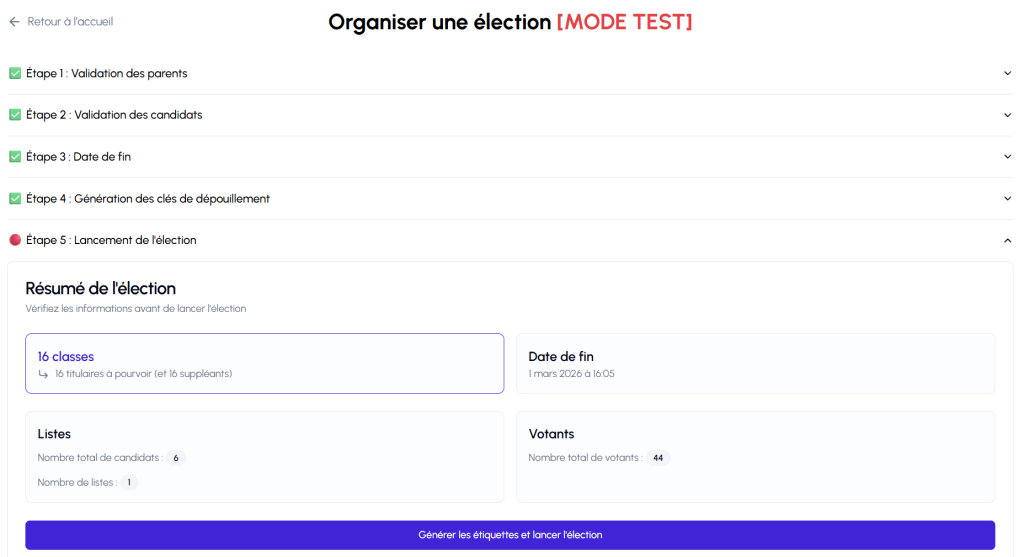
Task: Click green checkmark icon for Étape 2
Action: (15, 115)
